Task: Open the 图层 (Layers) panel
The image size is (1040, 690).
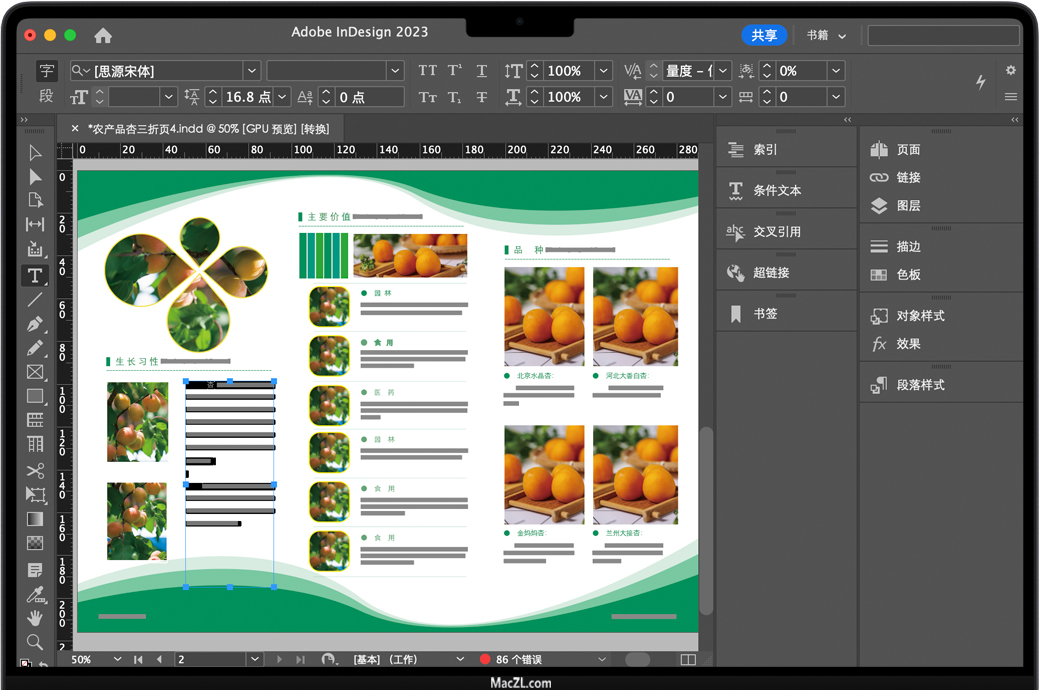Action: (908, 206)
